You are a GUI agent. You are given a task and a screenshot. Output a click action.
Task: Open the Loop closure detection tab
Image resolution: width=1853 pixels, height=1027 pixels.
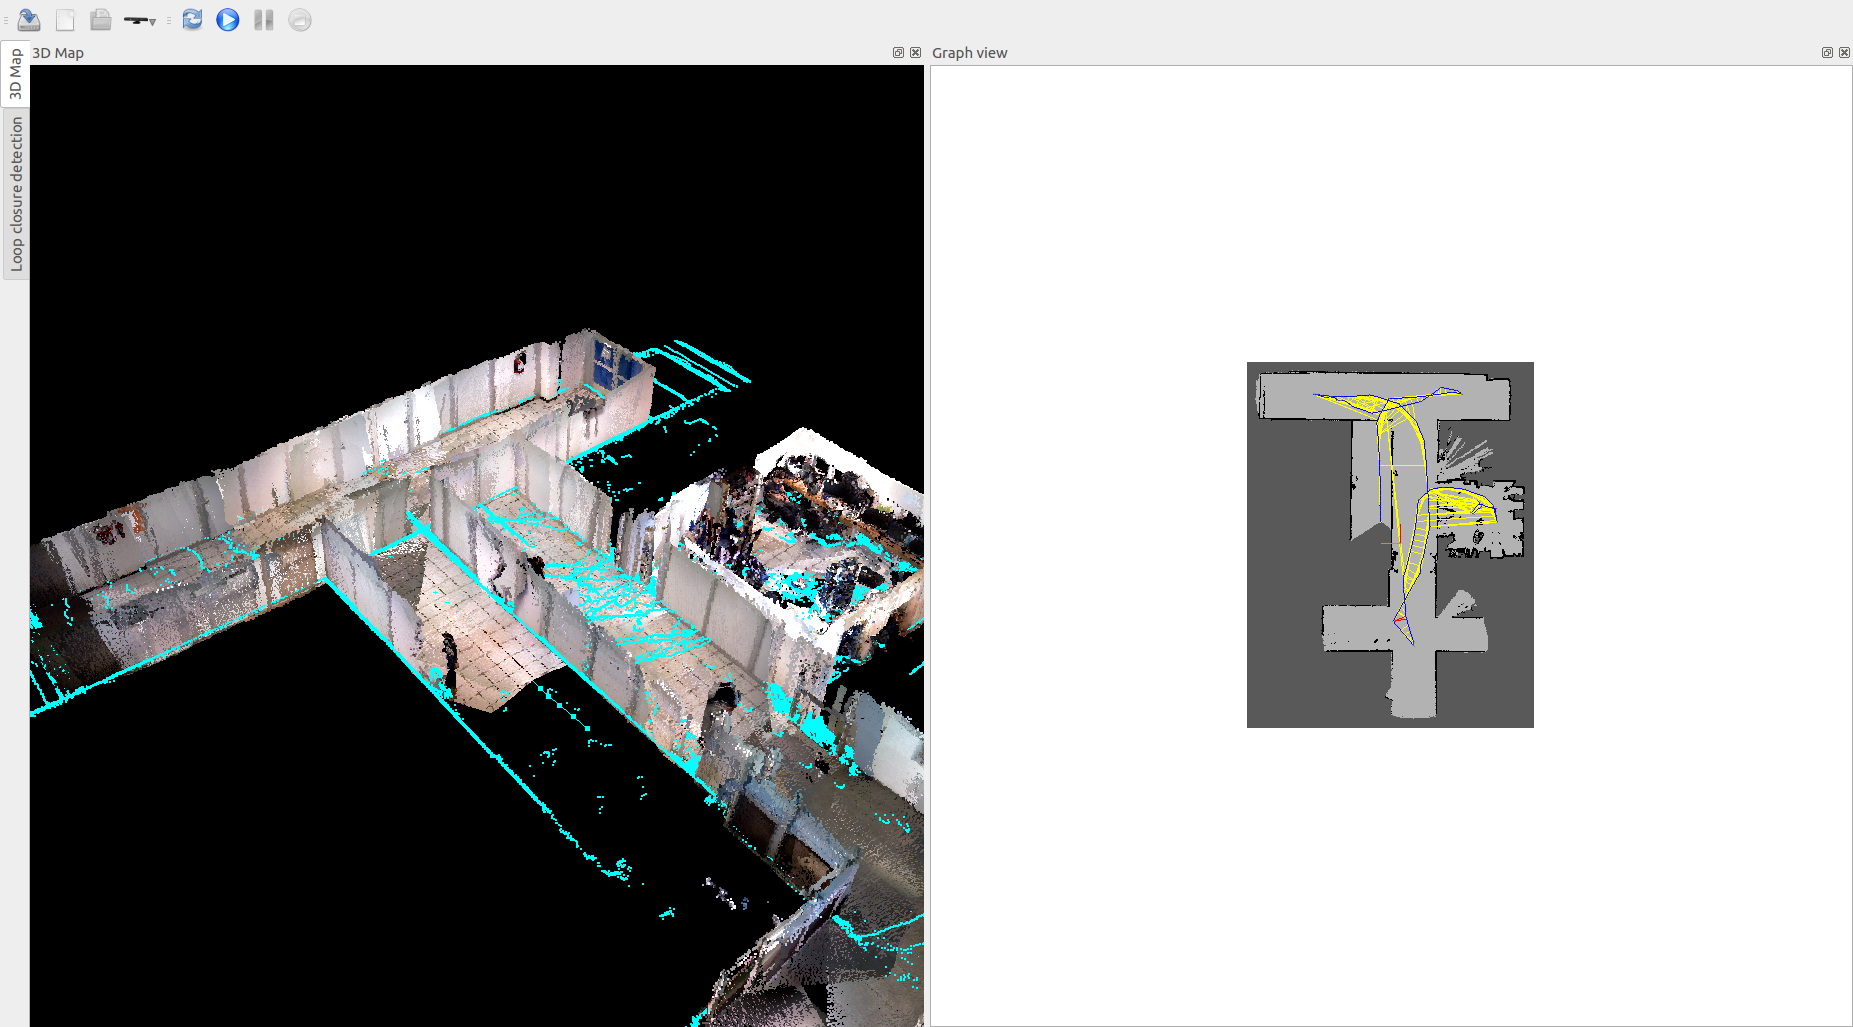[x=15, y=194]
